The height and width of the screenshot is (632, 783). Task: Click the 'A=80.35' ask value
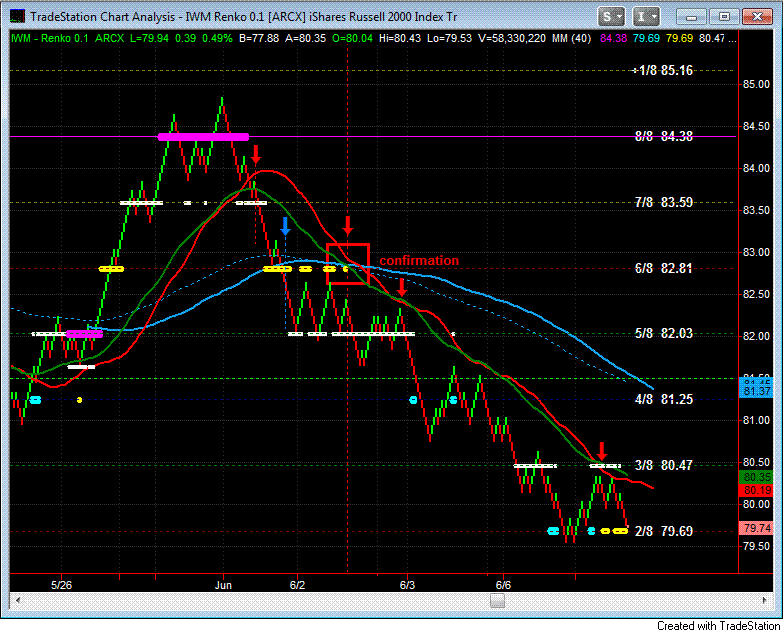[306, 38]
